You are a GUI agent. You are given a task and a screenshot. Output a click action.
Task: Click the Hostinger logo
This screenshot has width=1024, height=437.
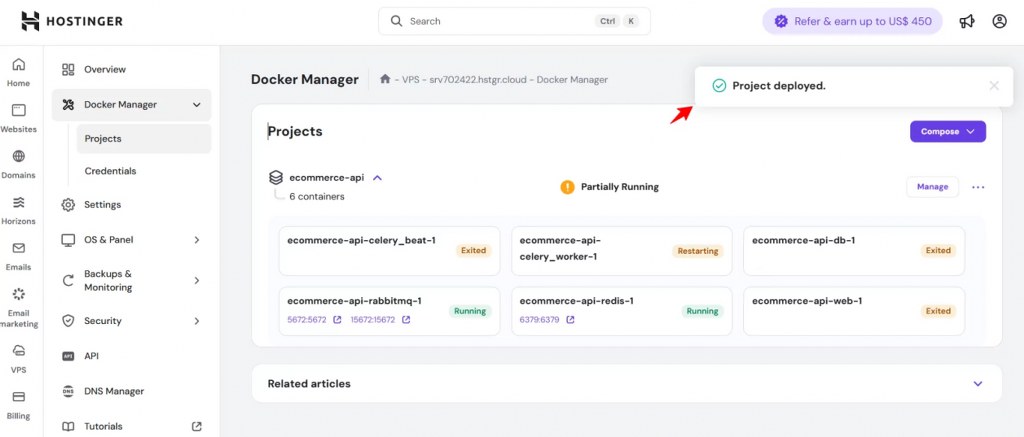(x=72, y=21)
